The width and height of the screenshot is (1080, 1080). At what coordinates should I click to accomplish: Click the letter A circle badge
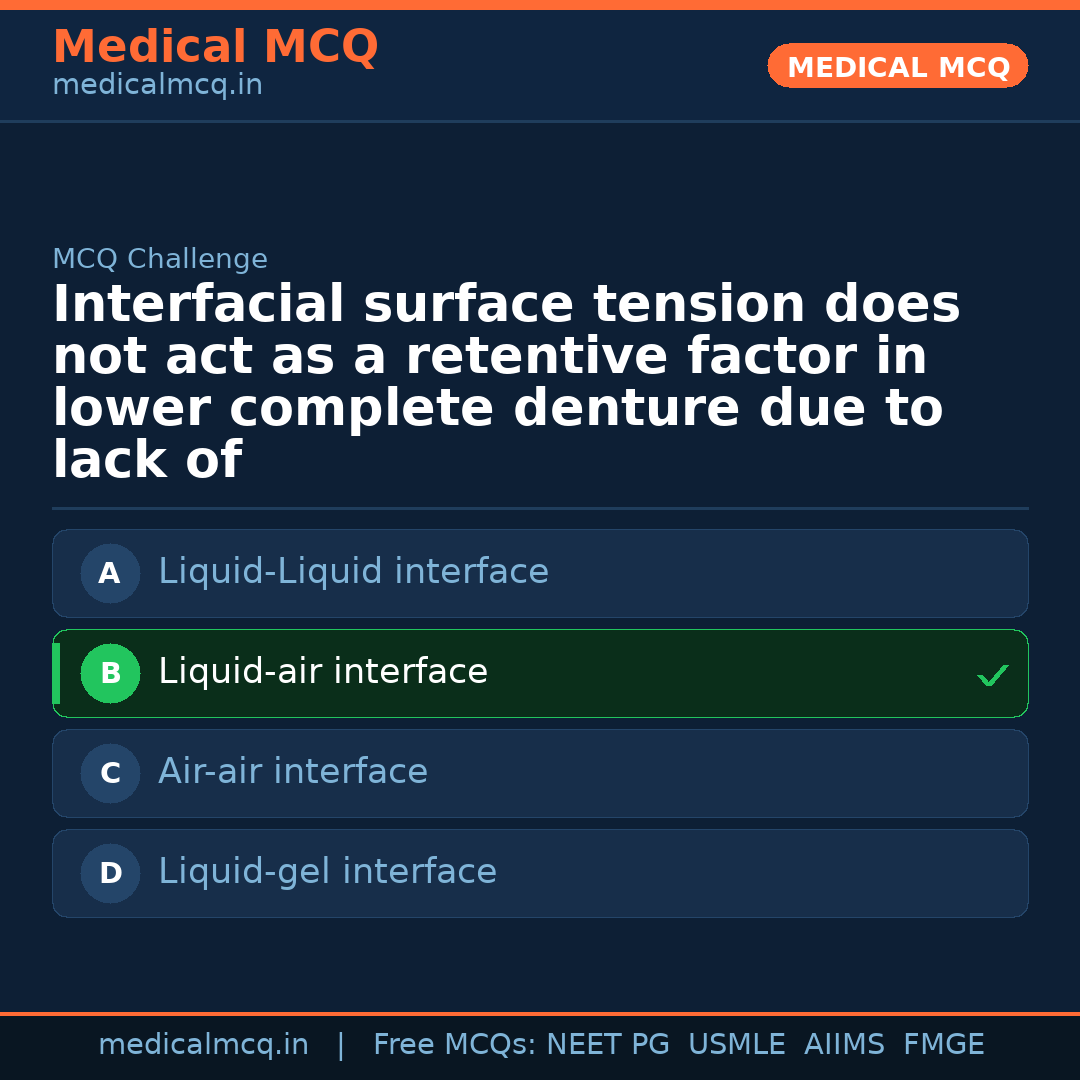point(110,574)
